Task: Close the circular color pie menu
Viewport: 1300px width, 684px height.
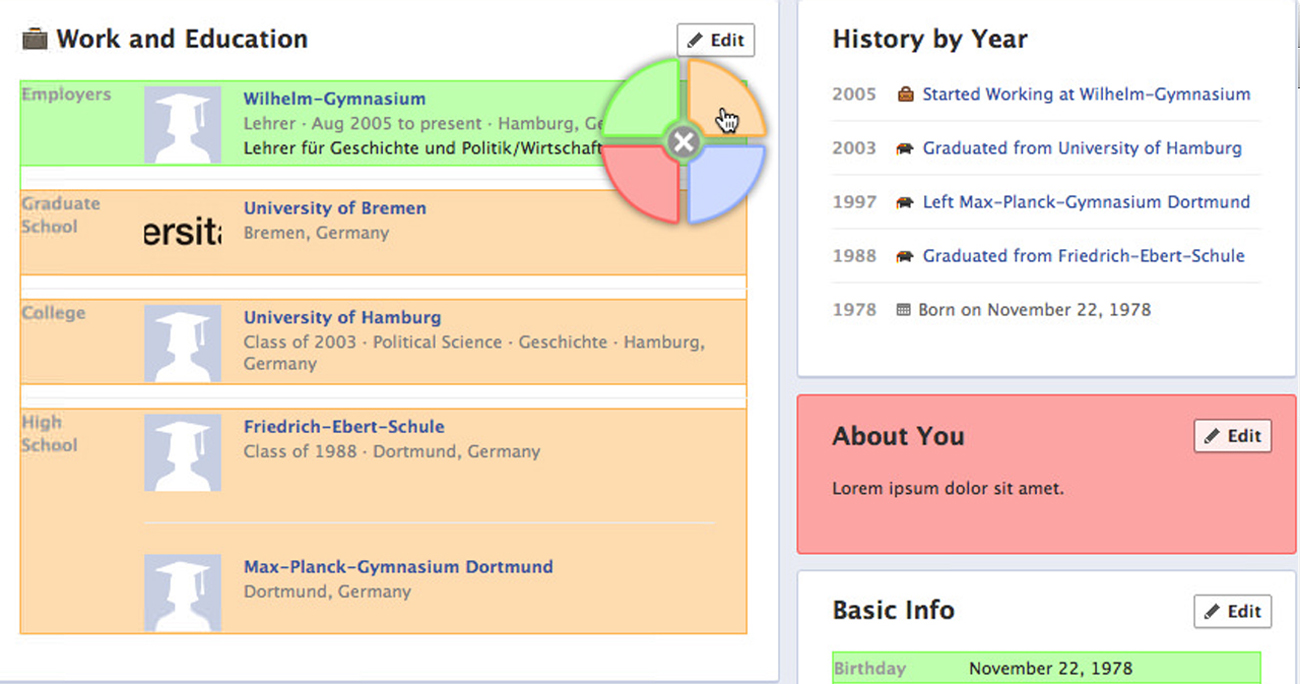Action: tap(684, 142)
